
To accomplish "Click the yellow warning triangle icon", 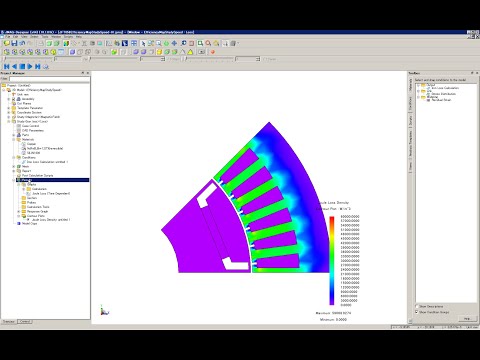I will pos(190,52).
